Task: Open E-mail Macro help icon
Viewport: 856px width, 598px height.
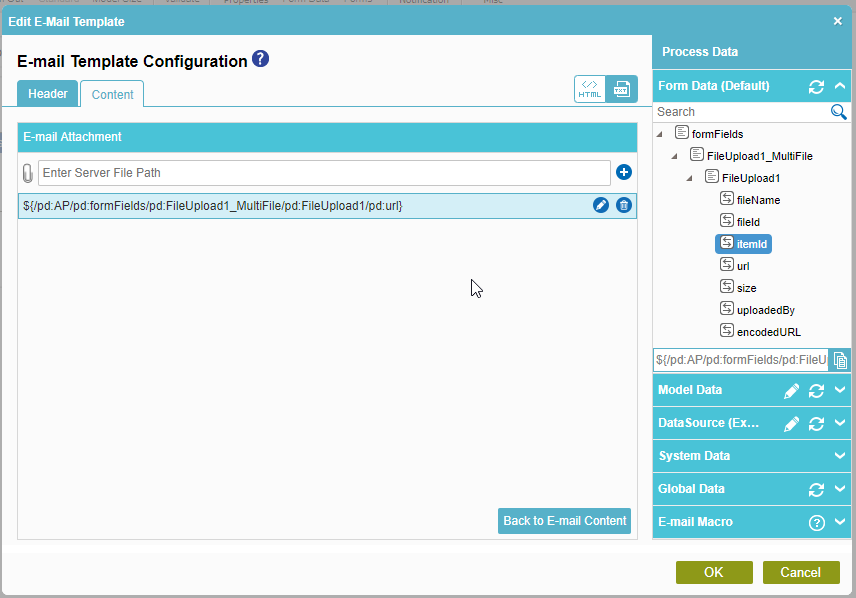Action: click(x=816, y=522)
